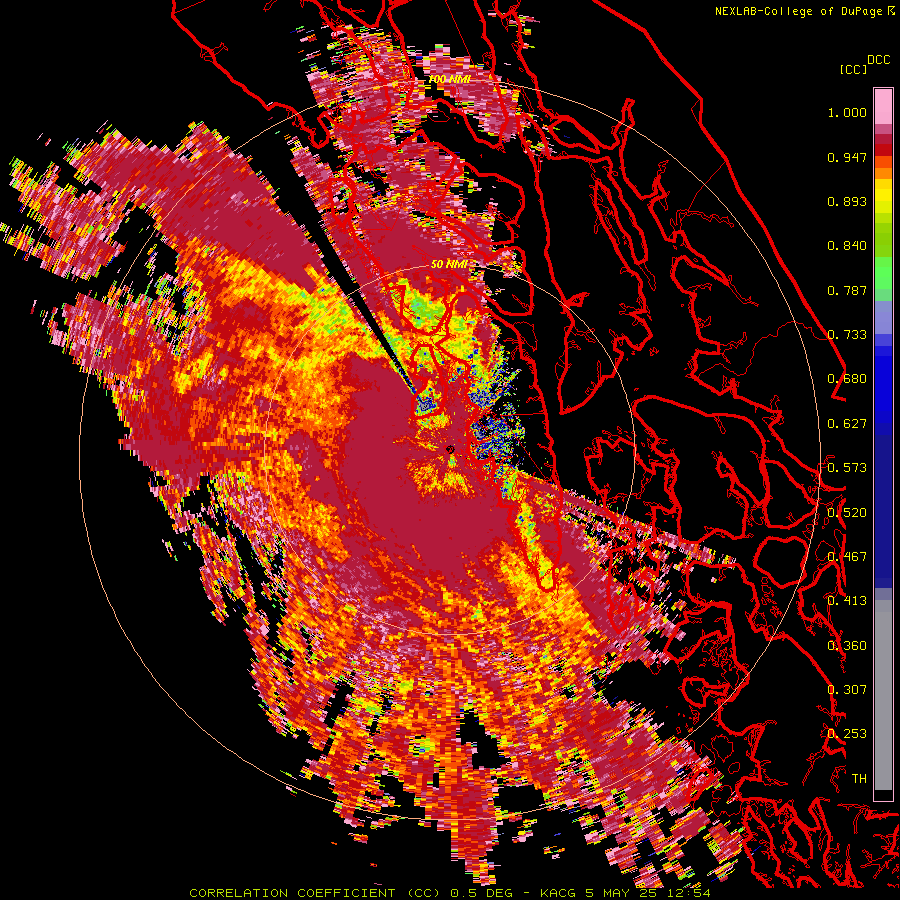Select the 0.467 color scale label
This screenshot has height=900, width=900.
[x=847, y=557]
